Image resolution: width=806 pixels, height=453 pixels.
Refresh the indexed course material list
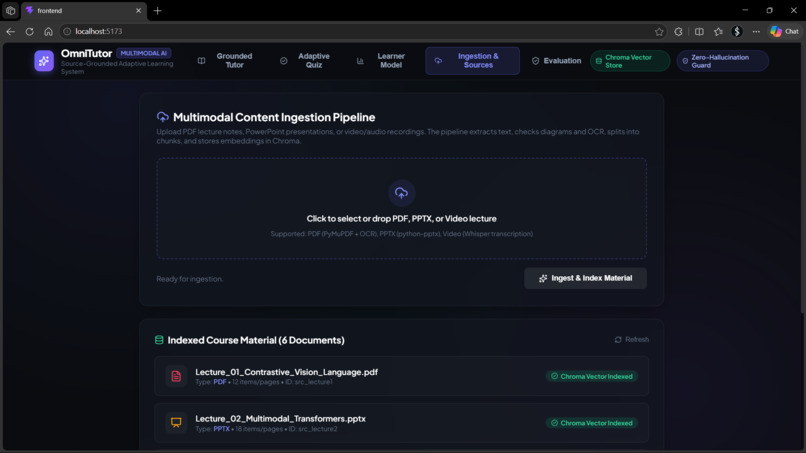(x=631, y=339)
